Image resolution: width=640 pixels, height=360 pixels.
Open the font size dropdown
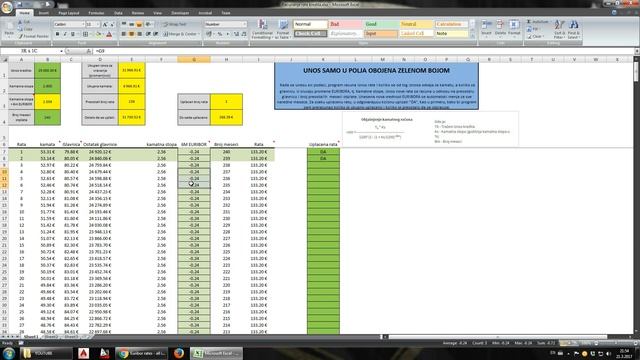click(98, 24)
